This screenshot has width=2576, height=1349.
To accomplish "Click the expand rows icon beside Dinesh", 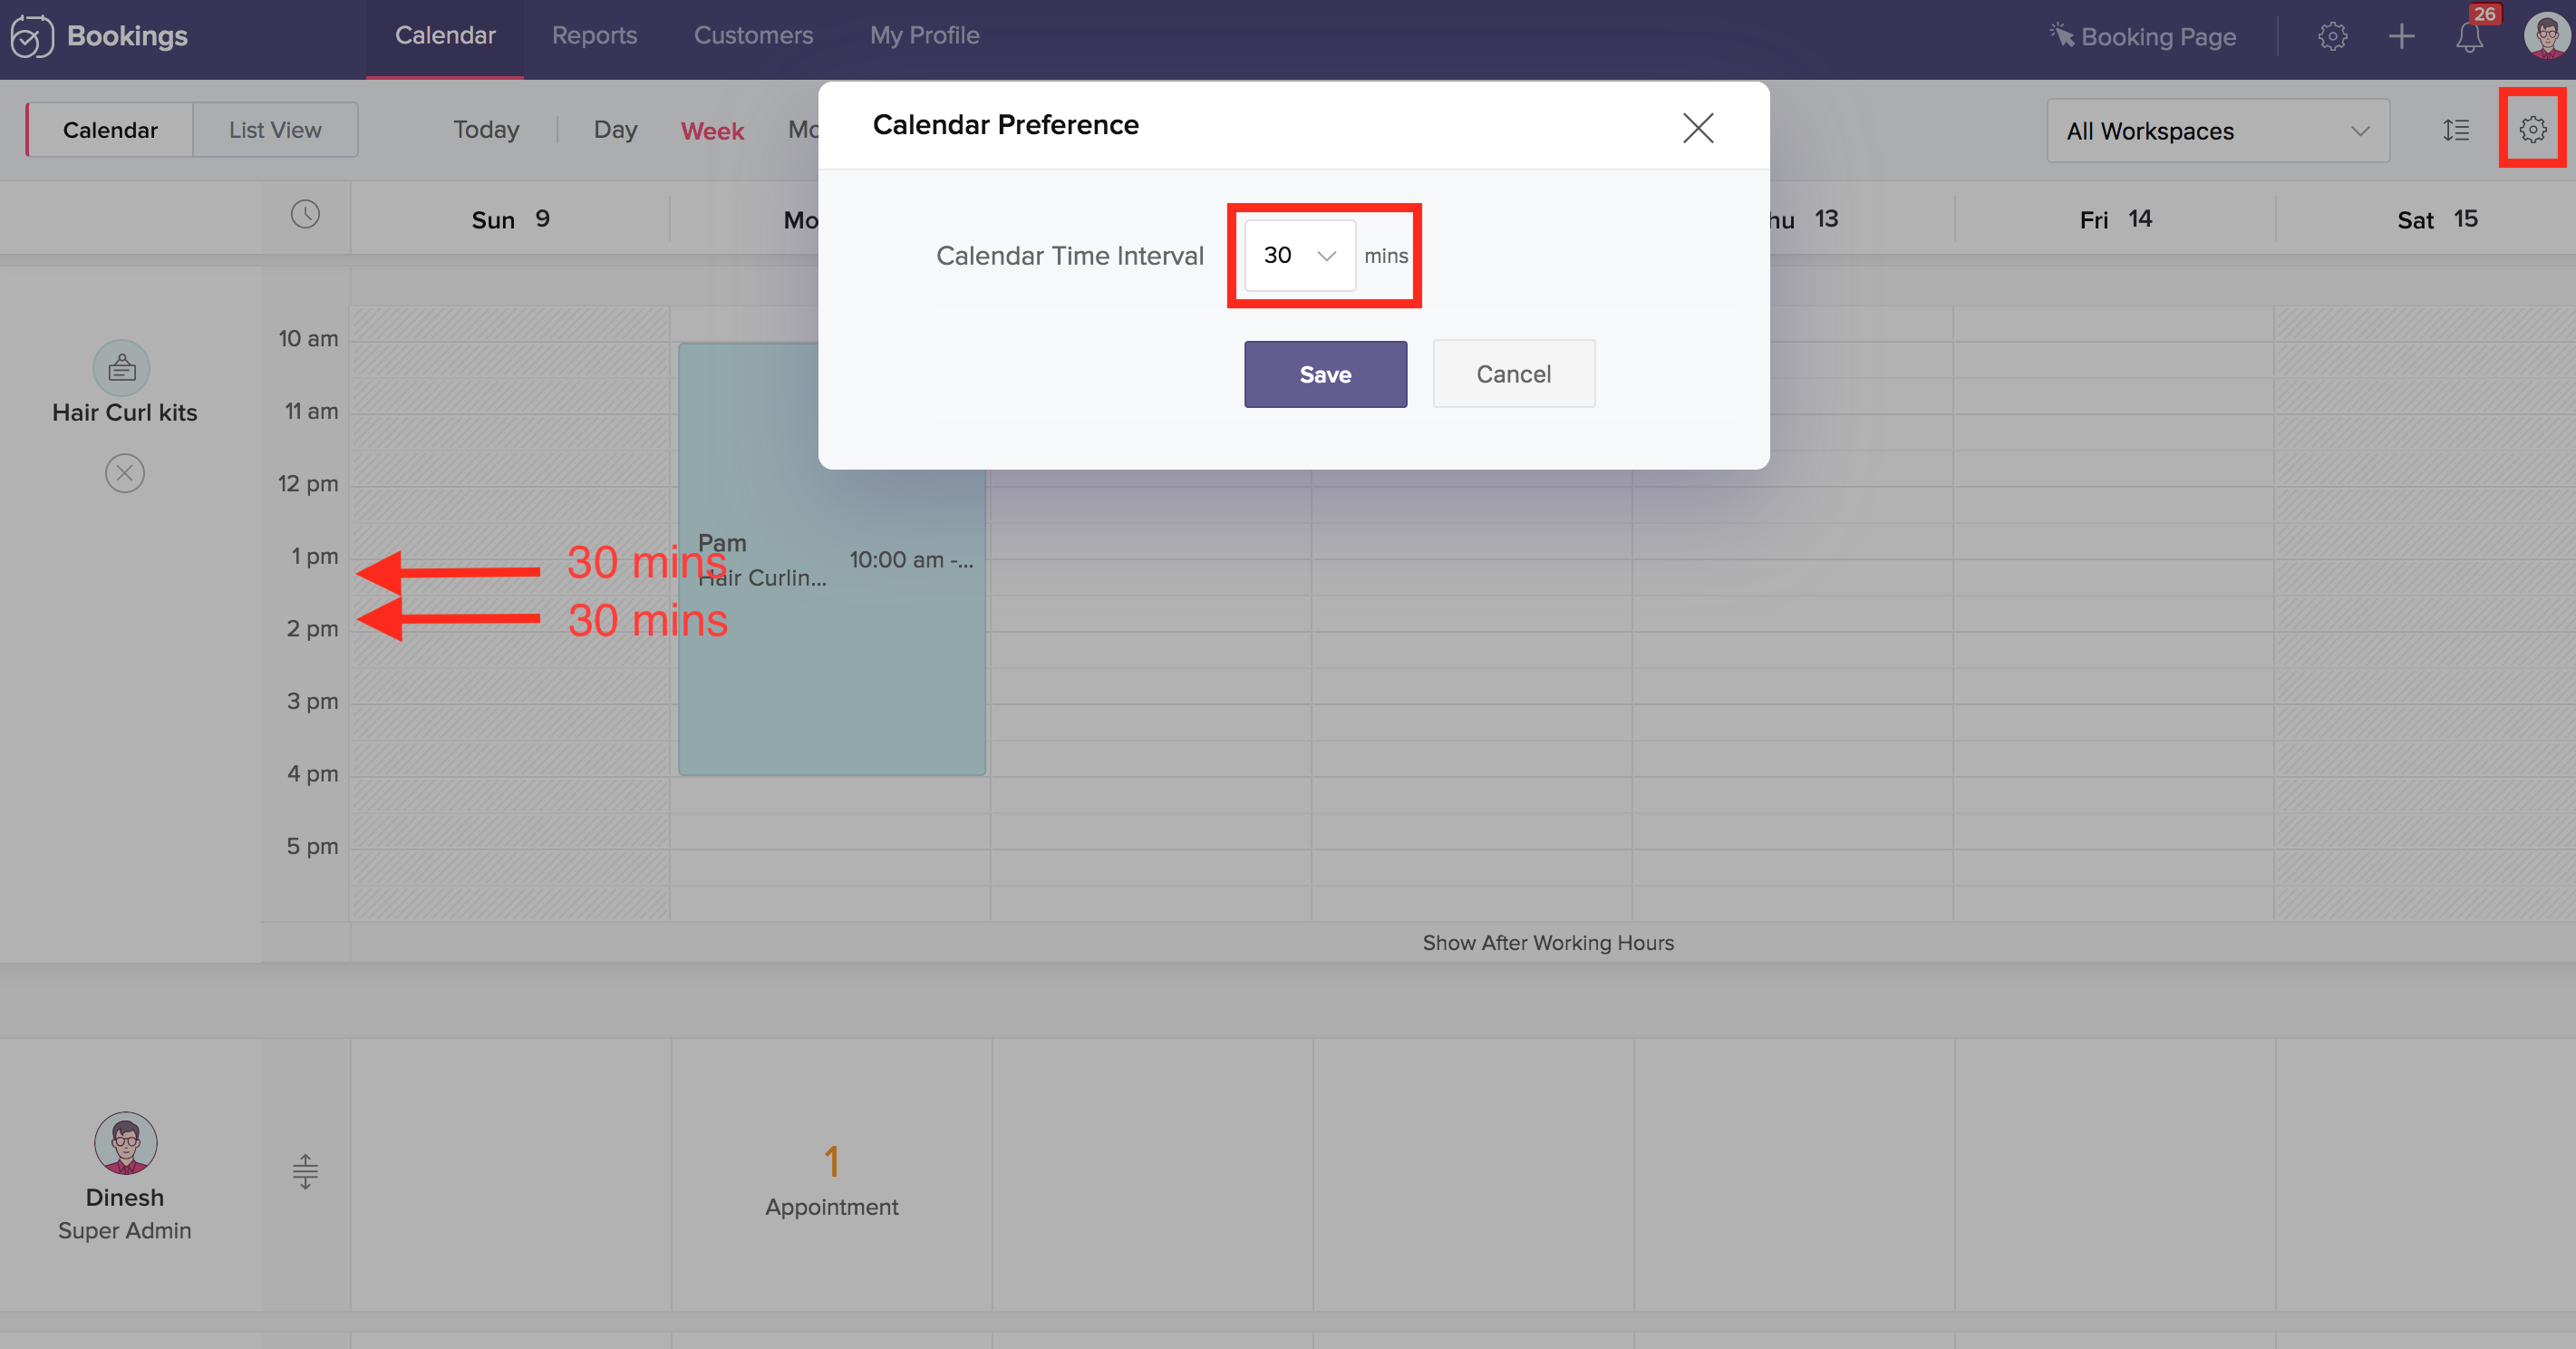I will 305,1171.
